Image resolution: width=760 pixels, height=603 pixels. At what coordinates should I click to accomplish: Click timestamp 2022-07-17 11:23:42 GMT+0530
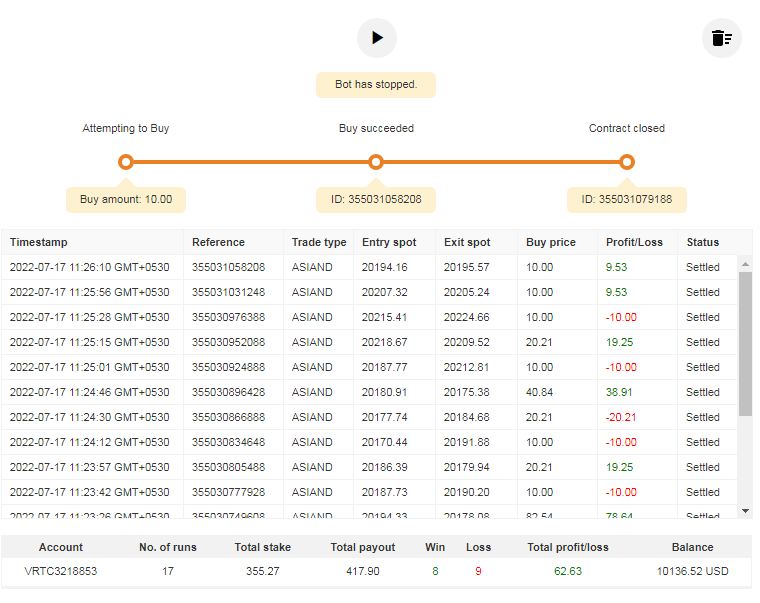click(90, 492)
